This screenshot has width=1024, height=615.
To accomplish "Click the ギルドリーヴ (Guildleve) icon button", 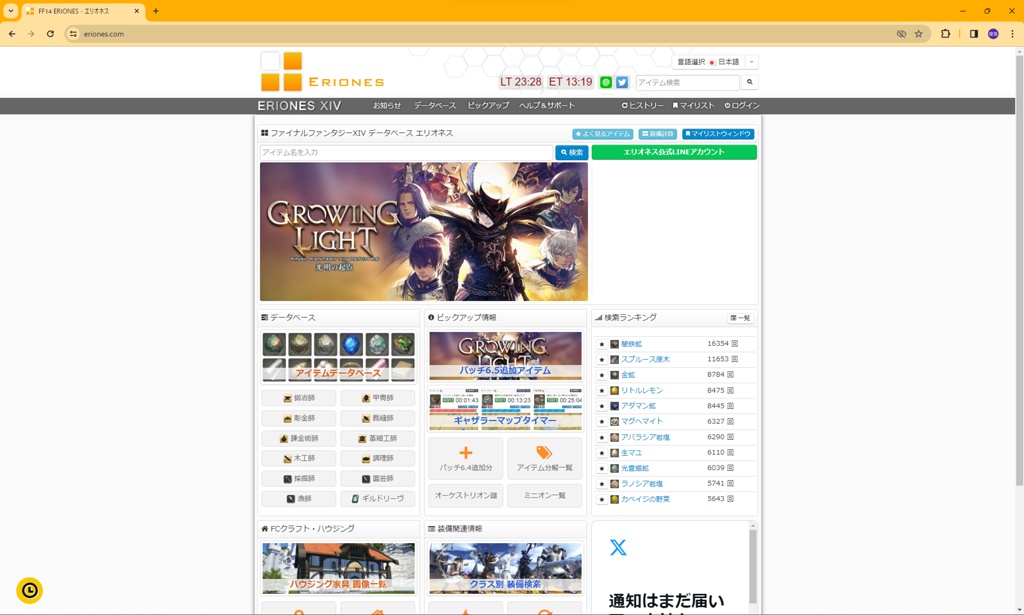I will 378,498.
